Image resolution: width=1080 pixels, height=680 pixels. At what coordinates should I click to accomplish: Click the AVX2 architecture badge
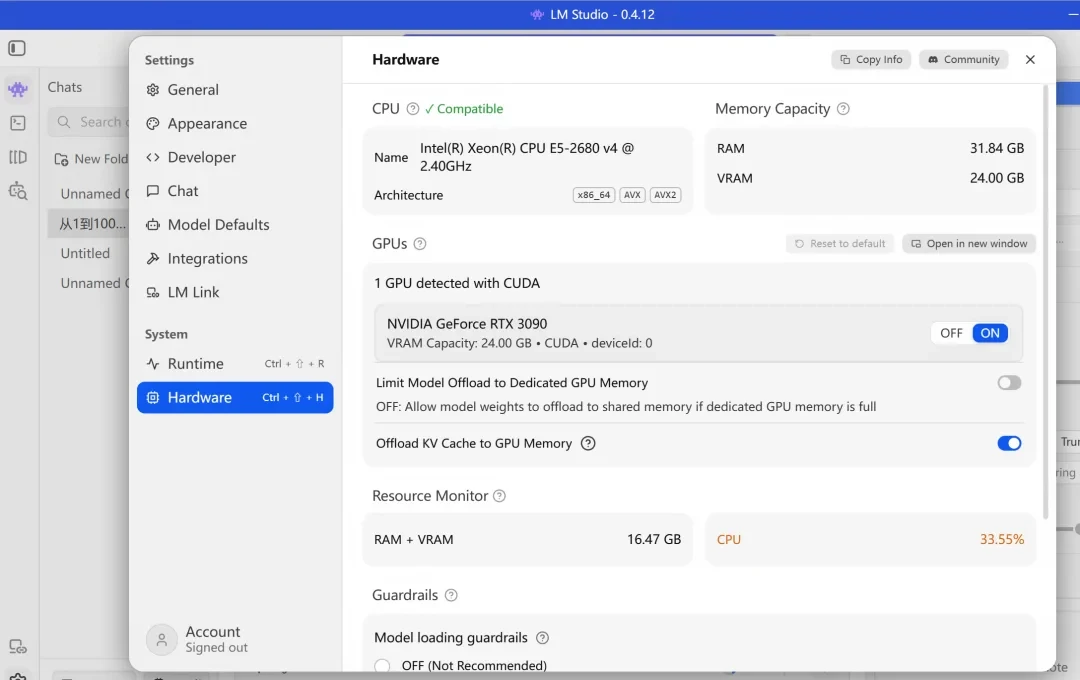click(665, 195)
